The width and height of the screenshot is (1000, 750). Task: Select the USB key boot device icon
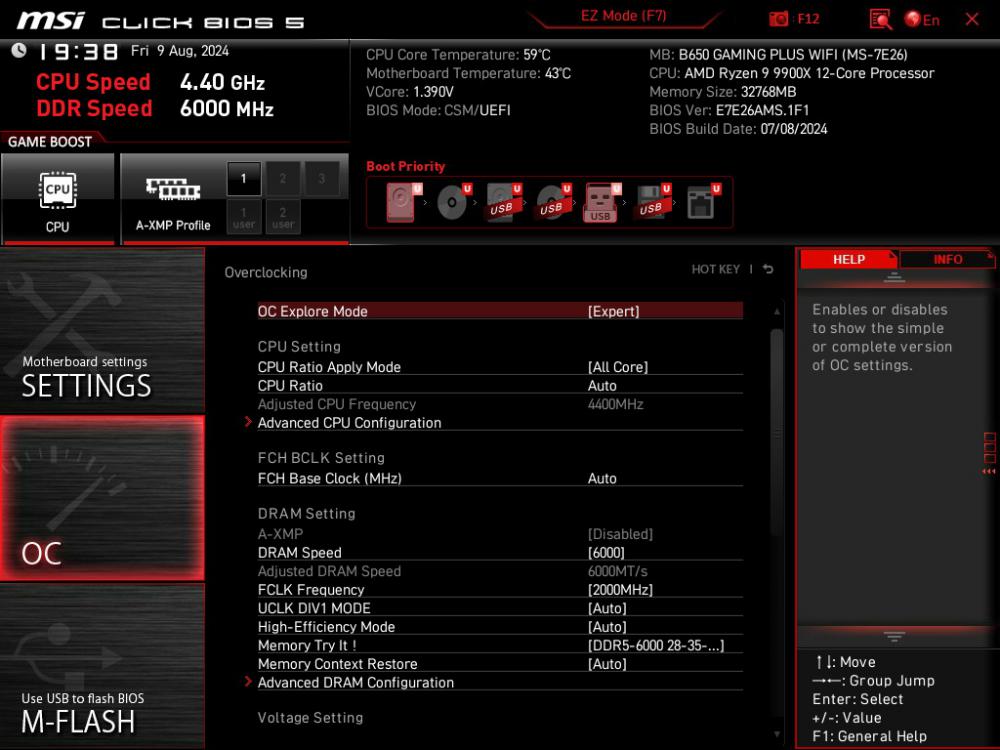(601, 202)
